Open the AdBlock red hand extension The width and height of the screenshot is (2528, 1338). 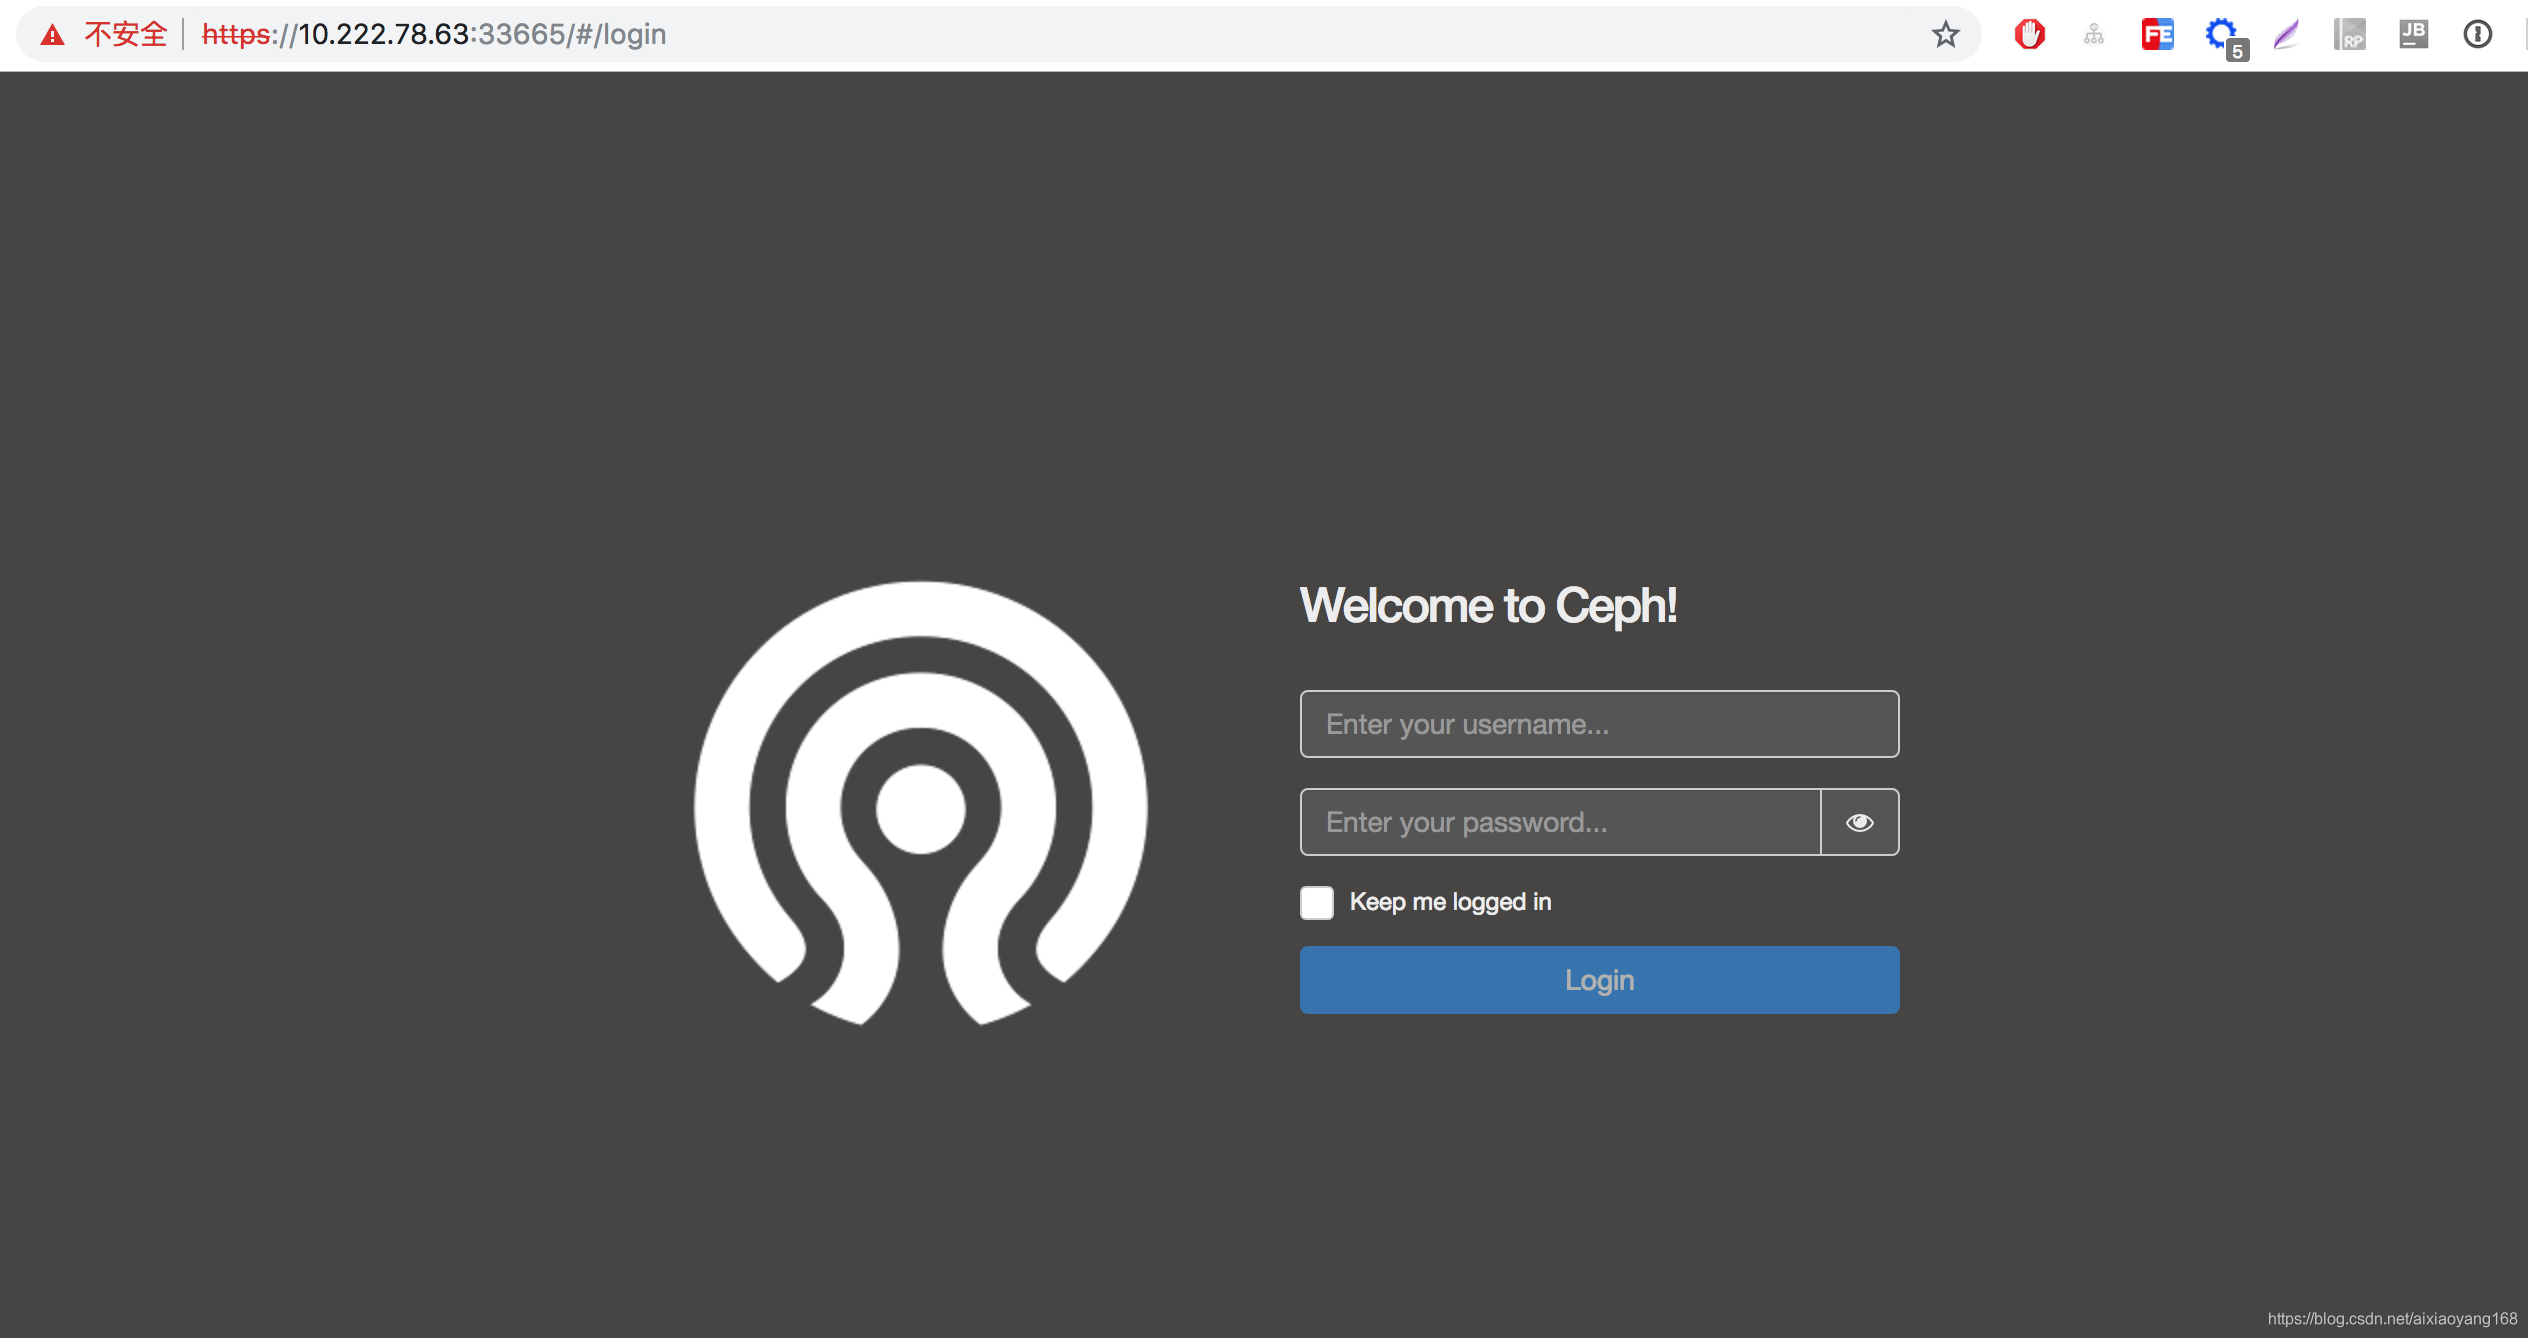coord(2029,35)
